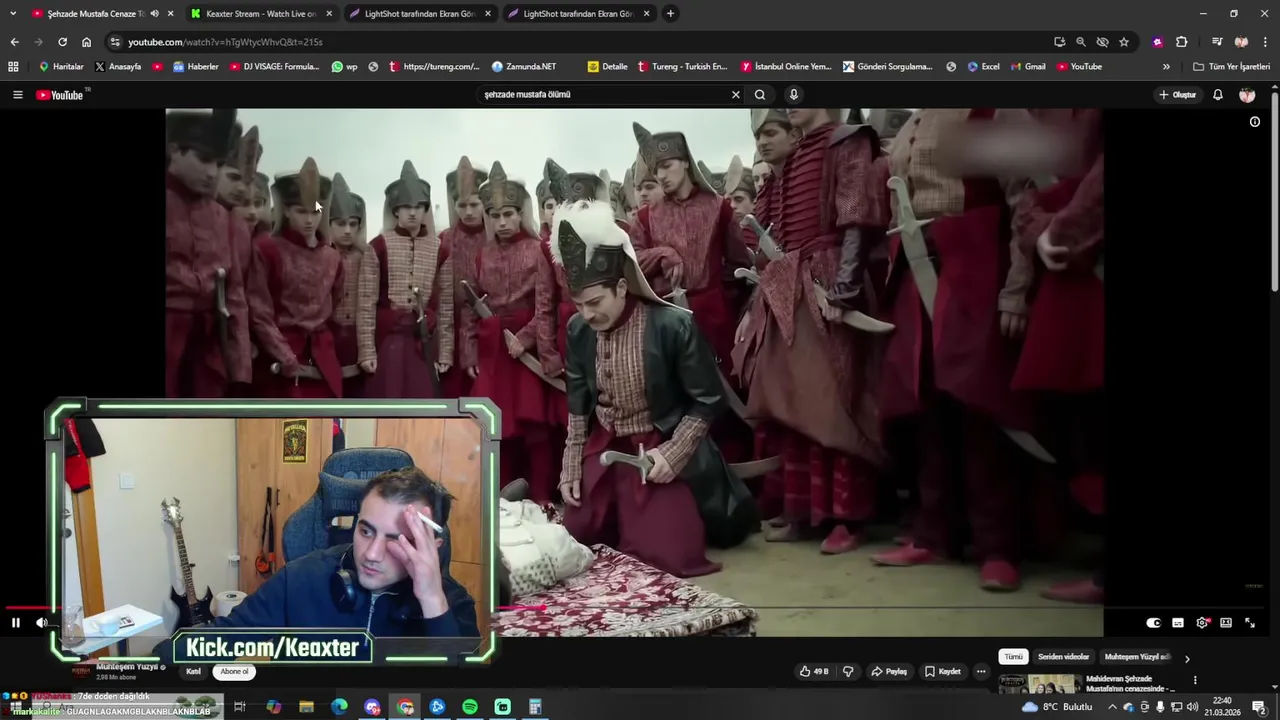
Task: Turn on subtitles in the player
Action: (1178, 623)
